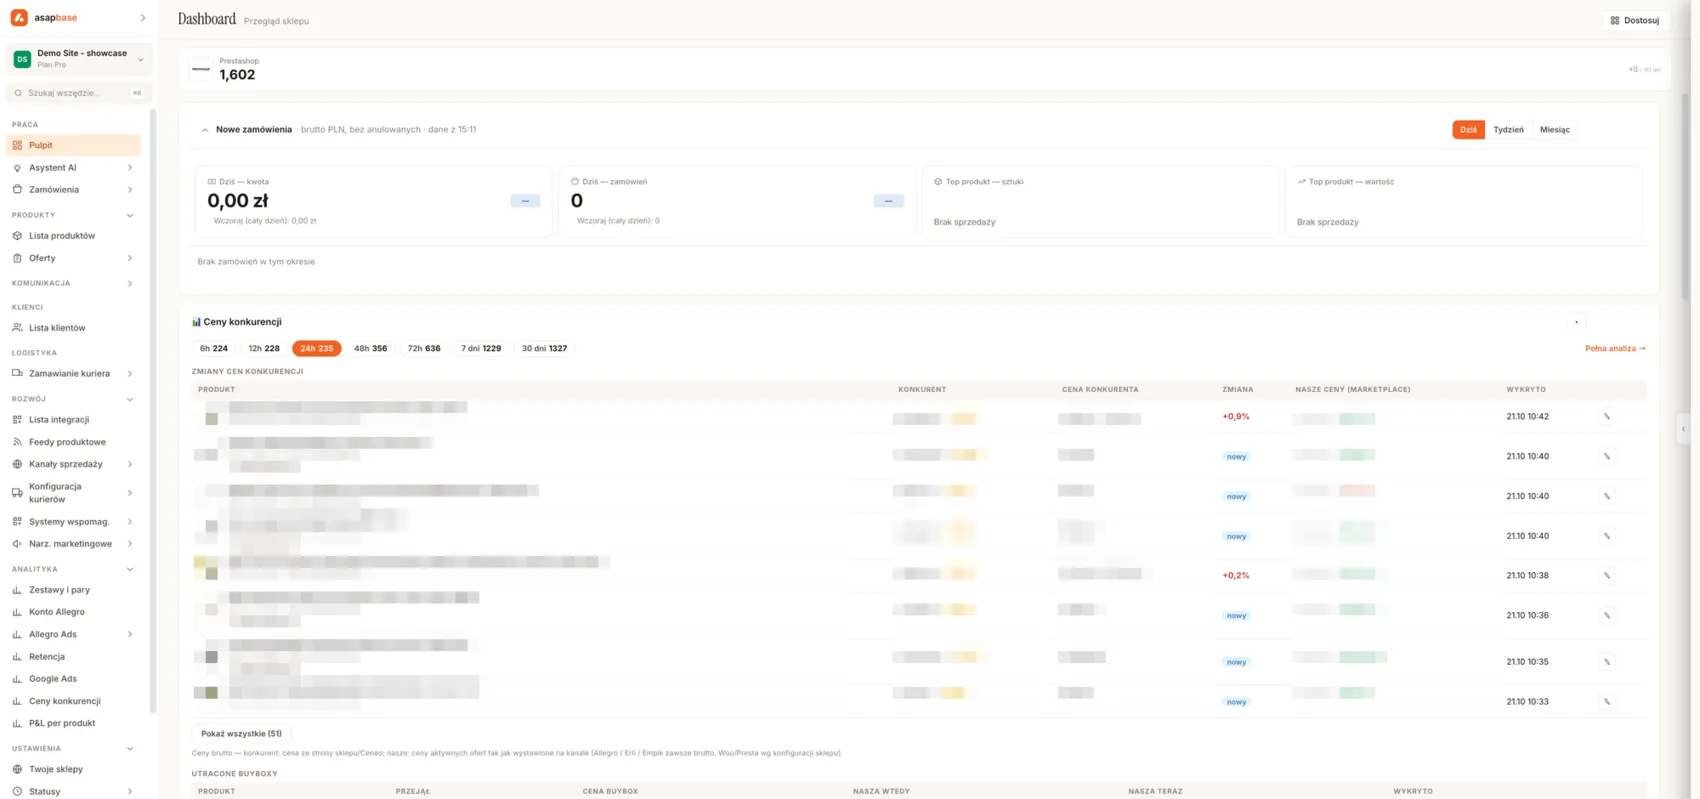1700x799 pixels.
Task: Click the Feedy produktowe feed icon
Action: pos(17,442)
